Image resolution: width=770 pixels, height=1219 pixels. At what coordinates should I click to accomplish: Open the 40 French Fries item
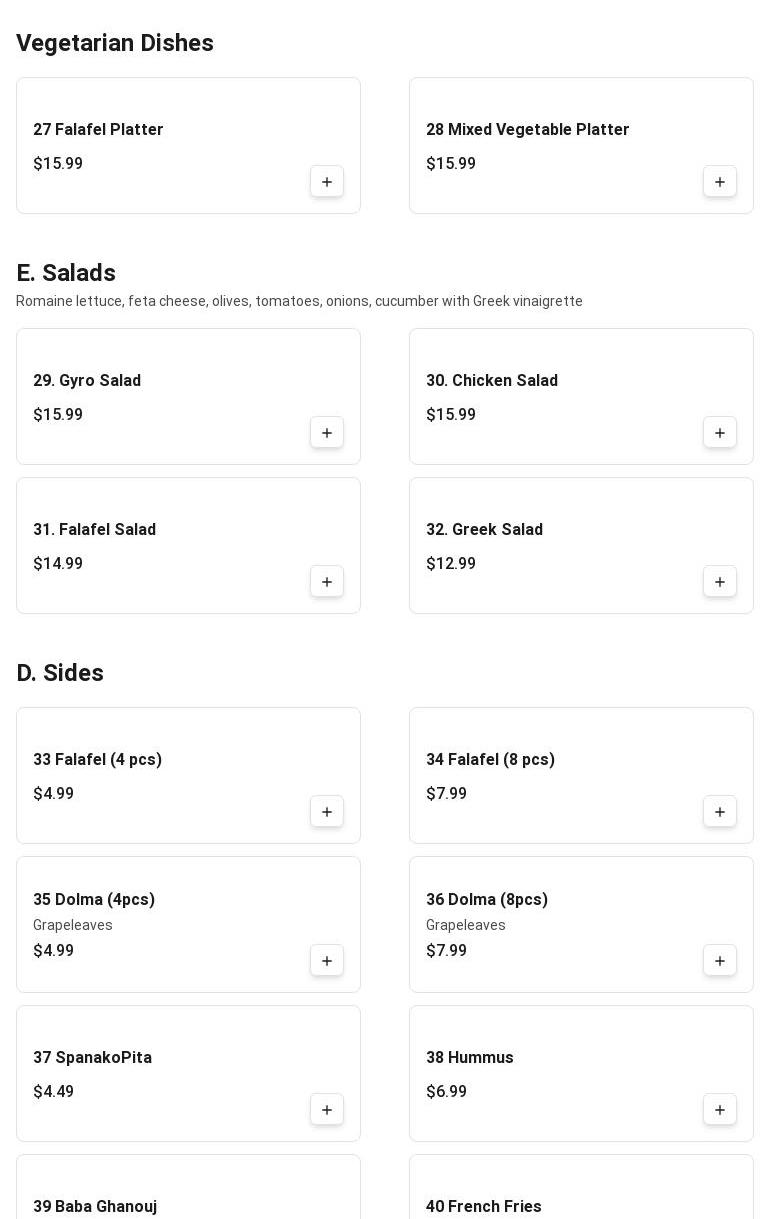pyautogui.click(x=483, y=1206)
